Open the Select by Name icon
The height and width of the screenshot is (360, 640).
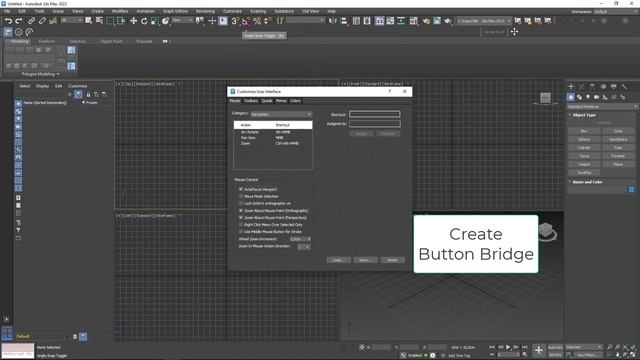99,21
